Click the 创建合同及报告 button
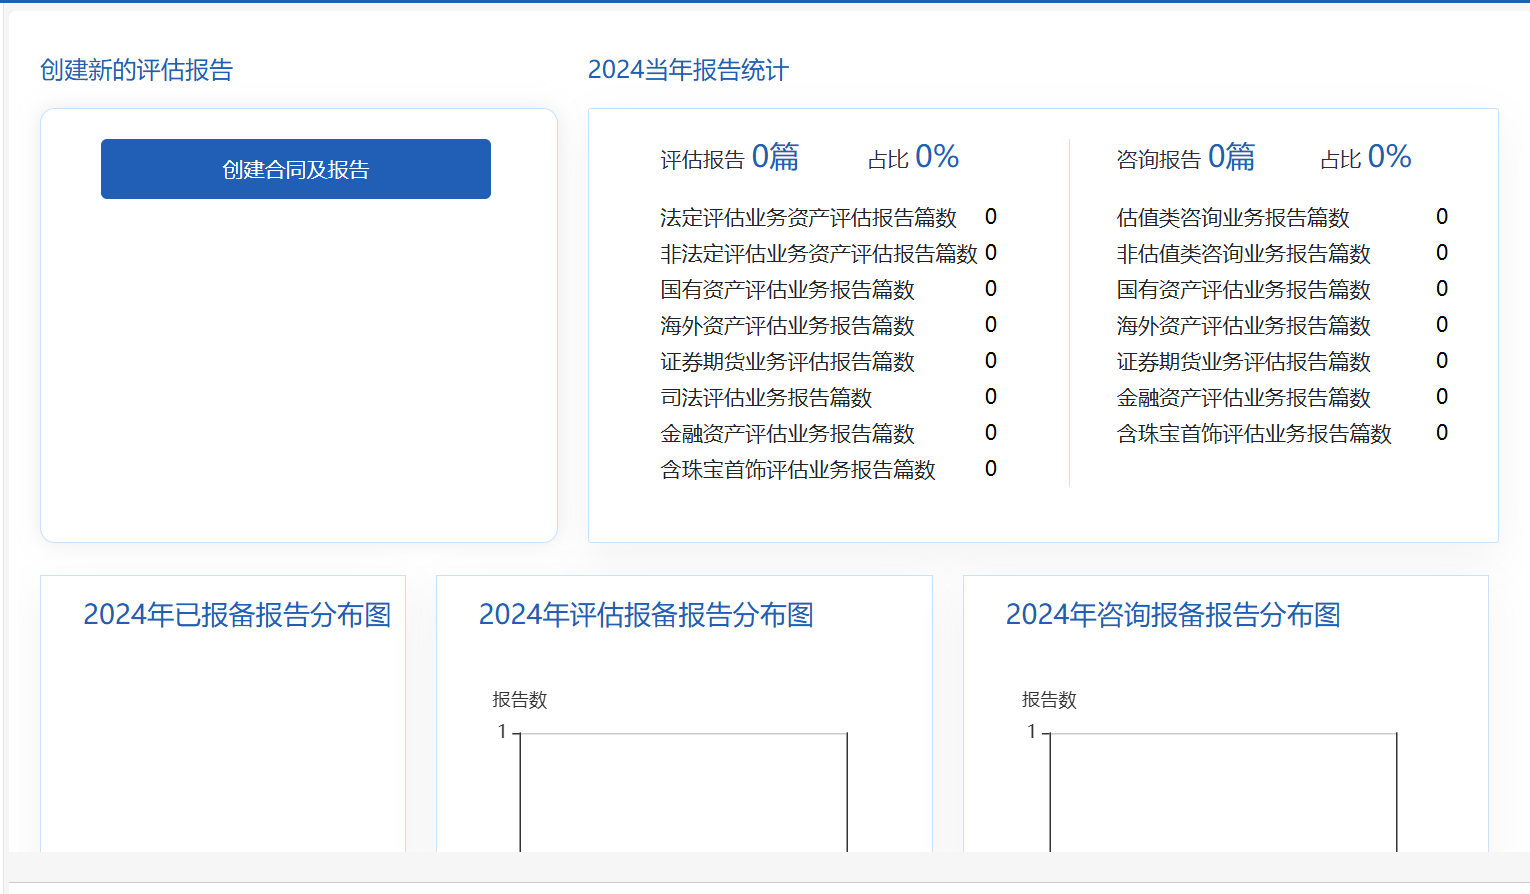This screenshot has height=894, width=1530. click(x=295, y=169)
